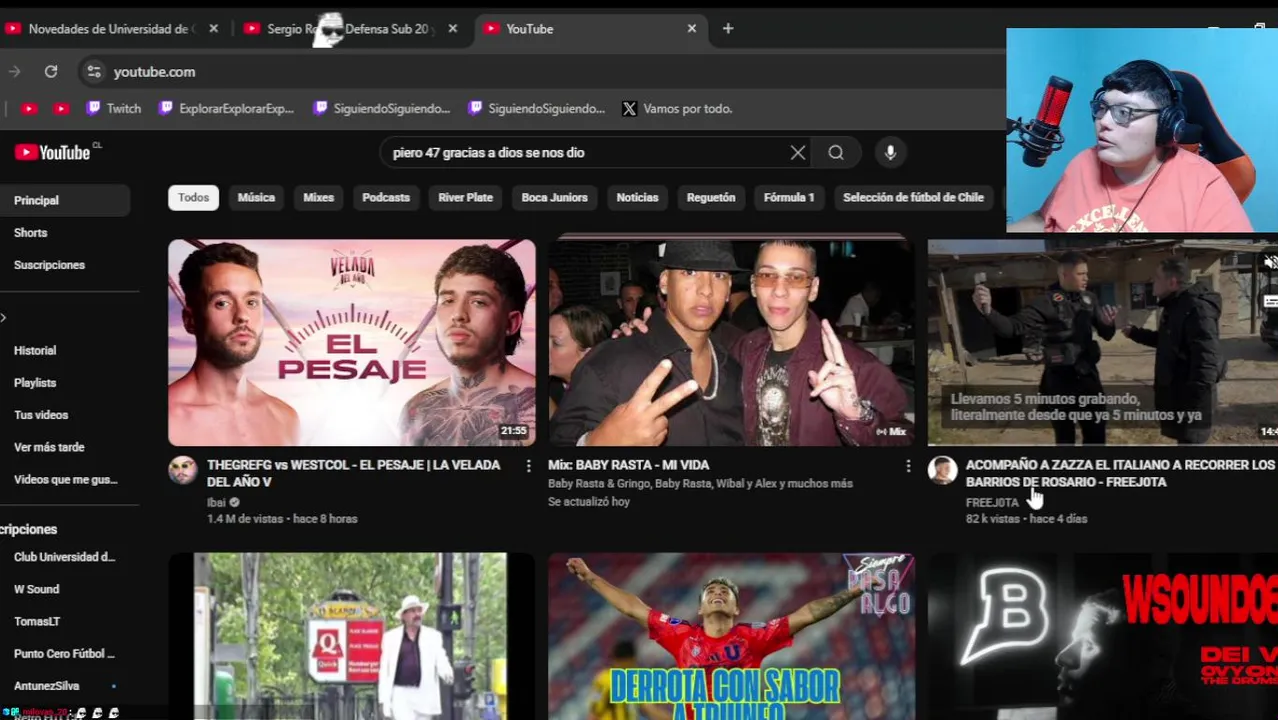This screenshot has height=720, width=1278.
Task: Switch to Sergio Defensa Sub 20 tab
Action: click(x=352, y=29)
